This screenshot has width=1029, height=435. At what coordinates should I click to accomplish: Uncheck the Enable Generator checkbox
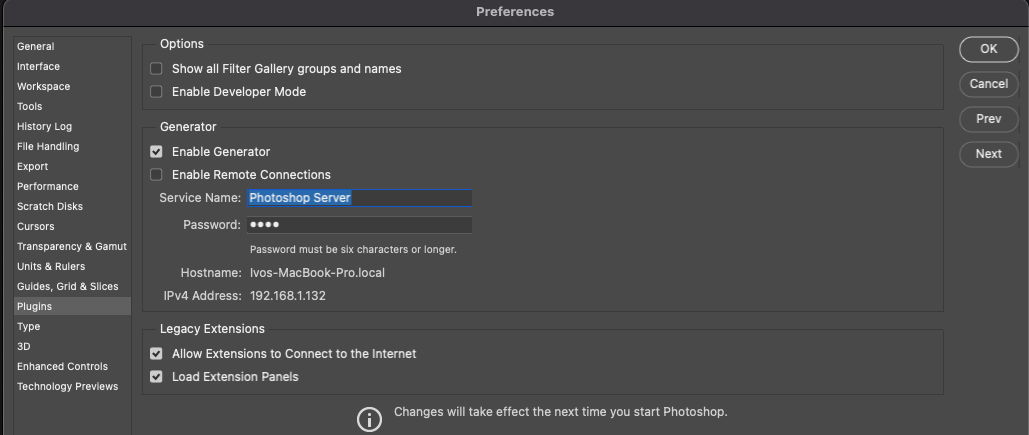click(x=156, y=152)
